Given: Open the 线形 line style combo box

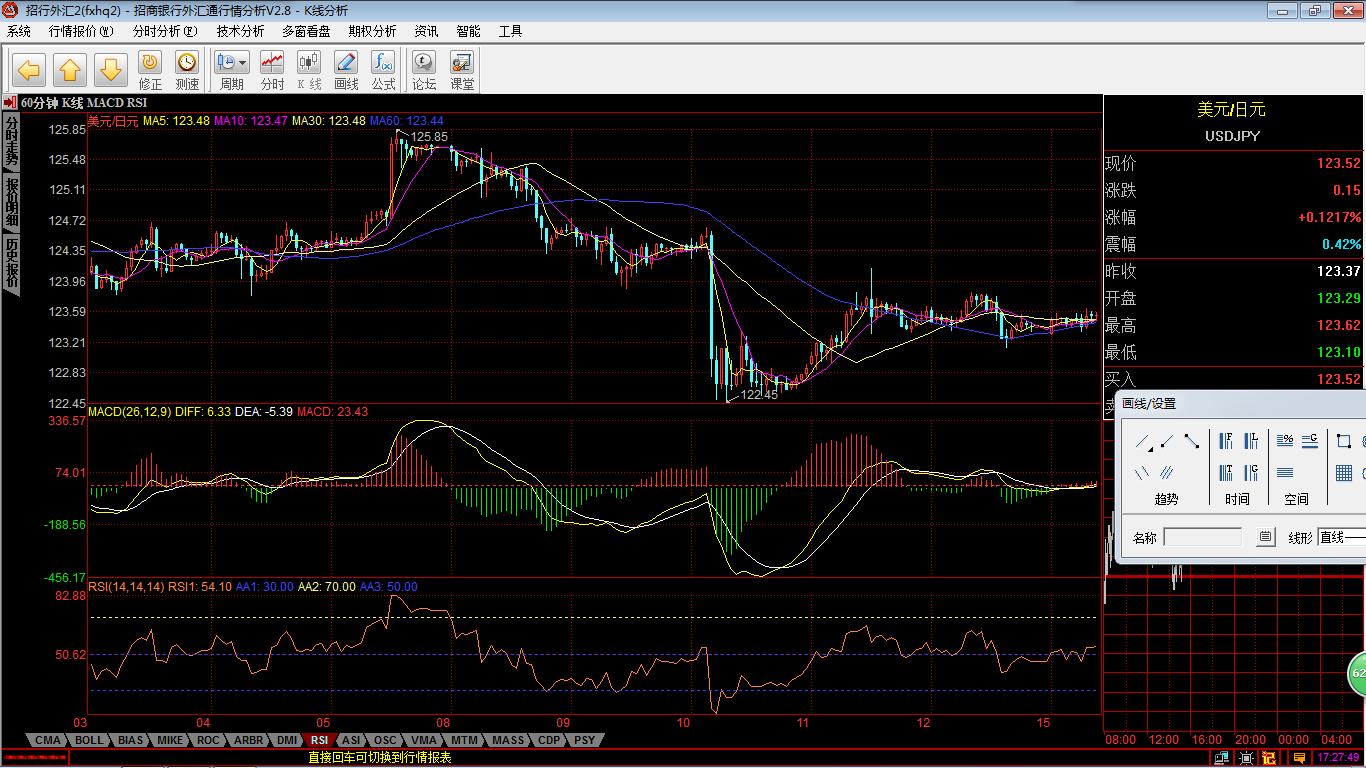Looking at the screenshot, I should 1341,538.
